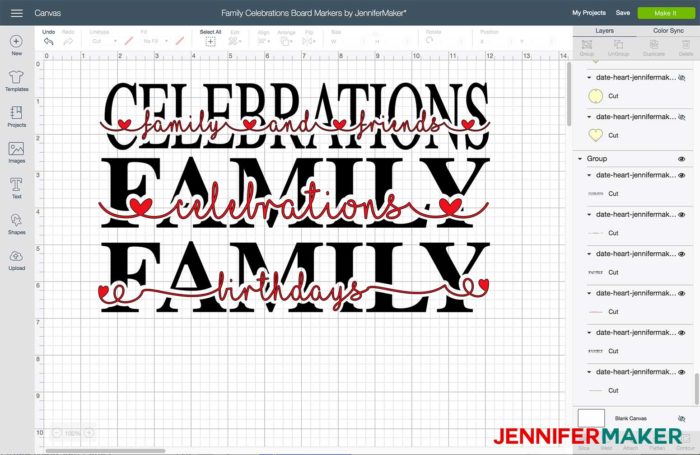This screenshot has width=700, height=455.
Task: Select the red birthdays script on canvas
Action: 293,290
